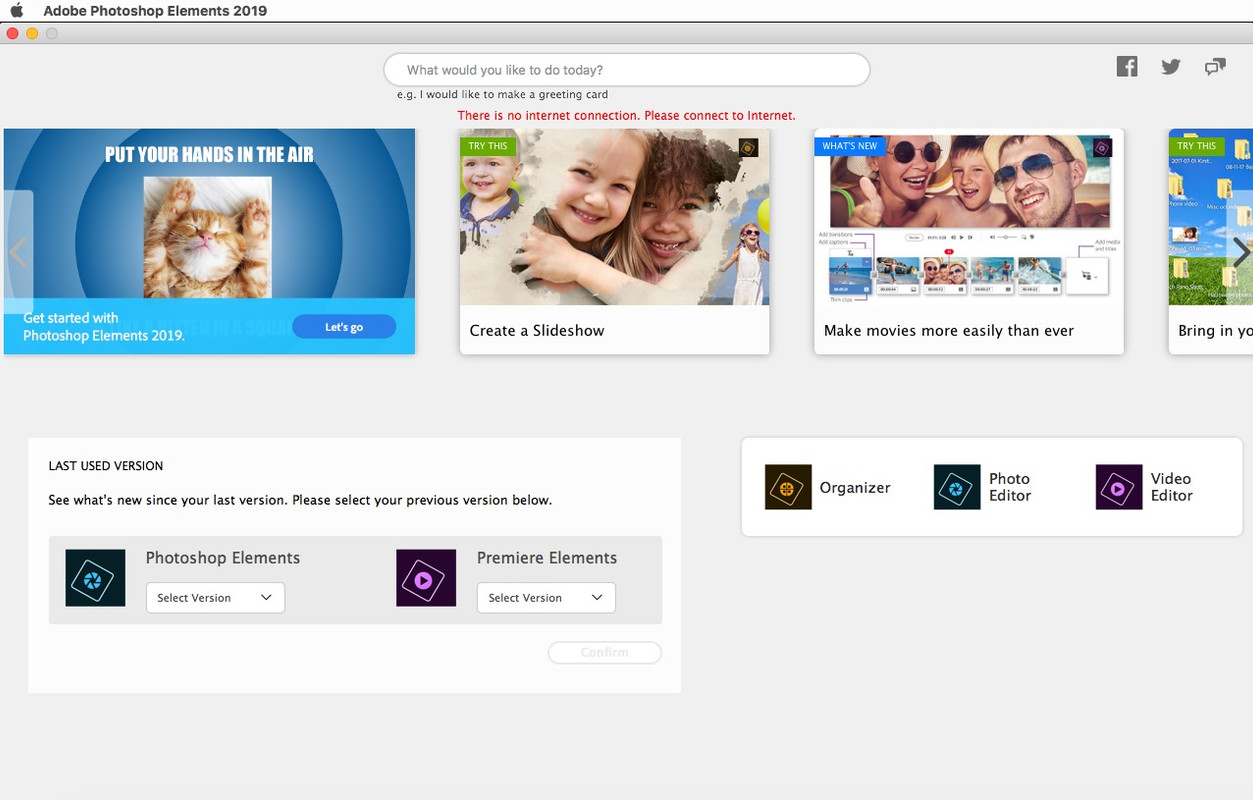Click Photoshop Elements logo in Last Used Version

coord(95,578)
